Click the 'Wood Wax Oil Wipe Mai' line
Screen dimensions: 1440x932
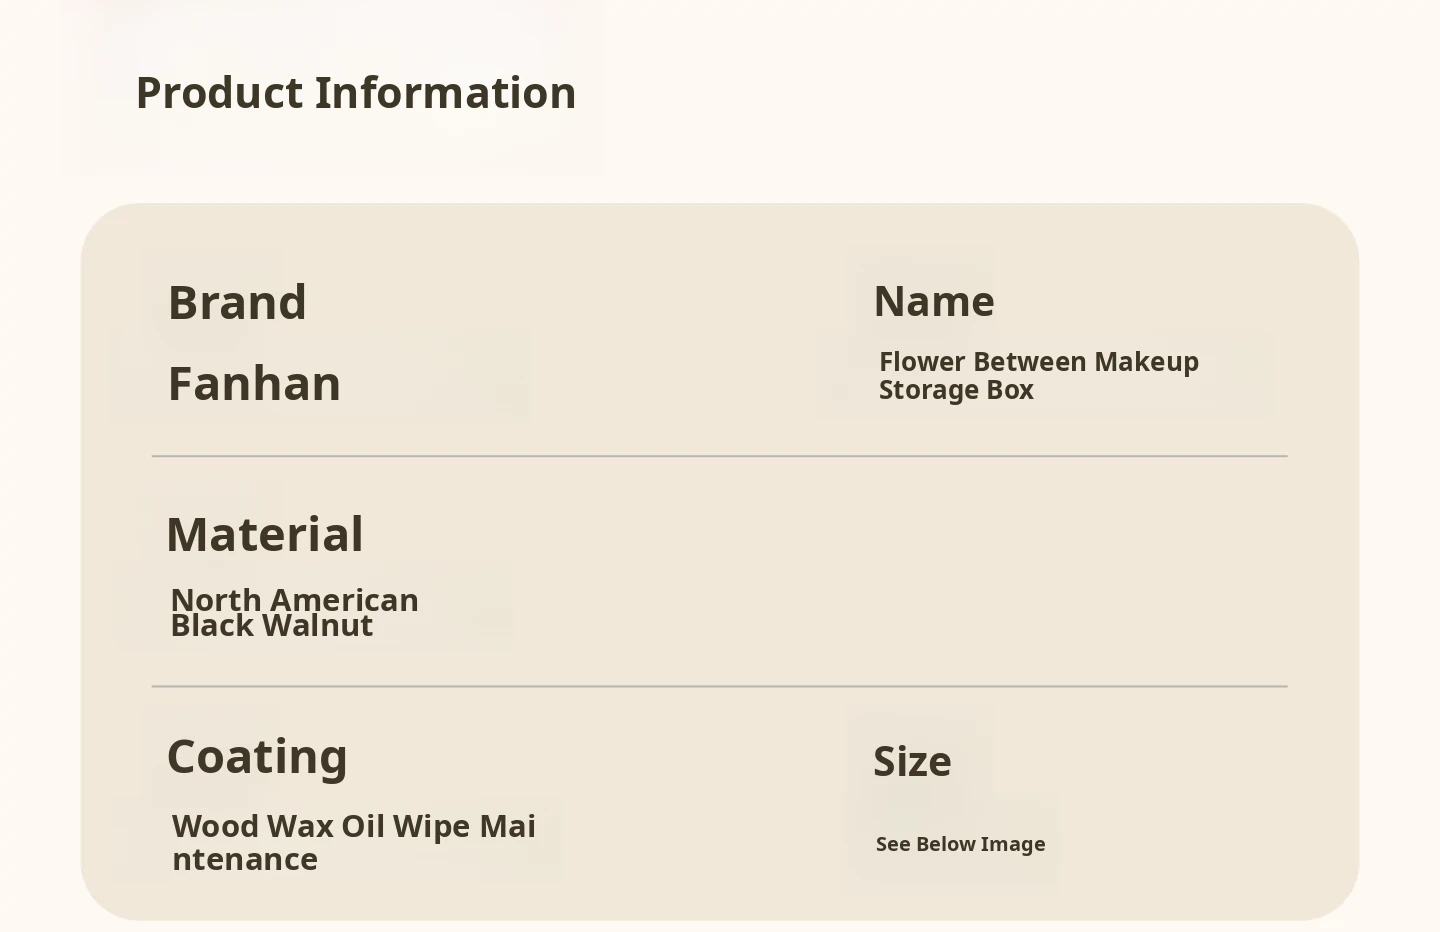(x=354, y=827)
